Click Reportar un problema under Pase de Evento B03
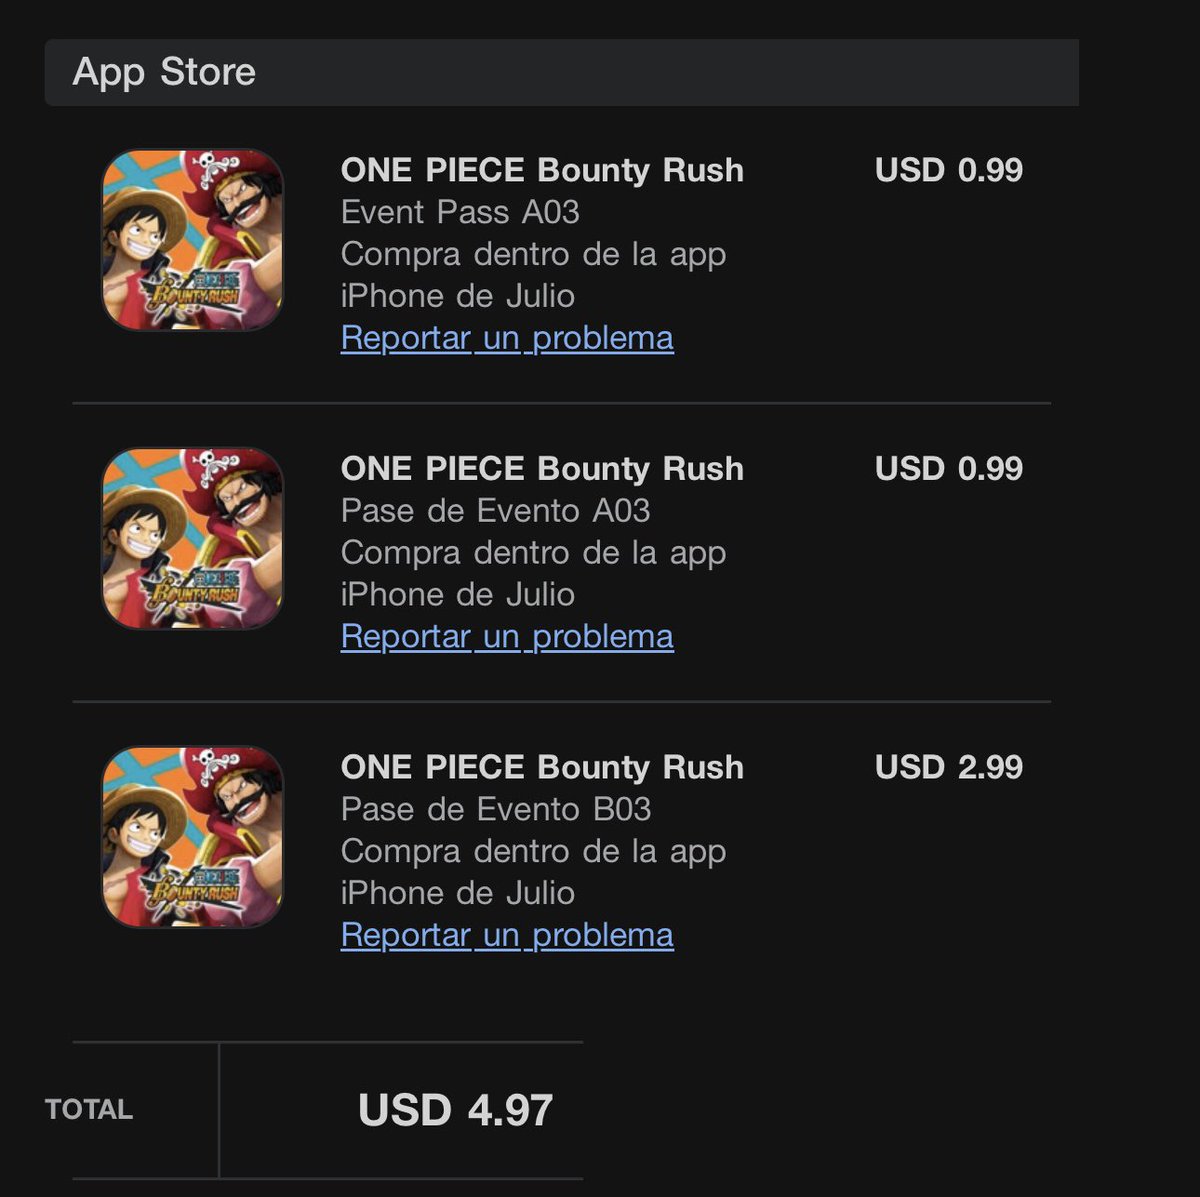Image resolution: width=1200 pixels, height=1197 pixels. (507, 935)
